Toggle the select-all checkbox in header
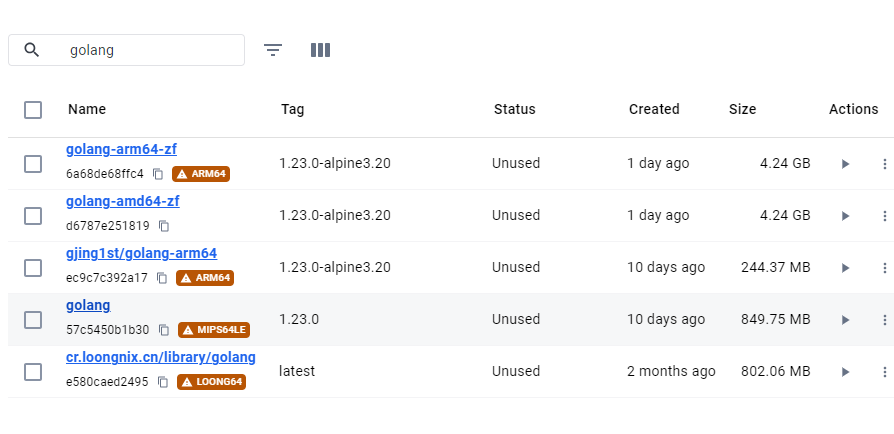894x434 pixels. pyautogui.click(x=33, y=109)
